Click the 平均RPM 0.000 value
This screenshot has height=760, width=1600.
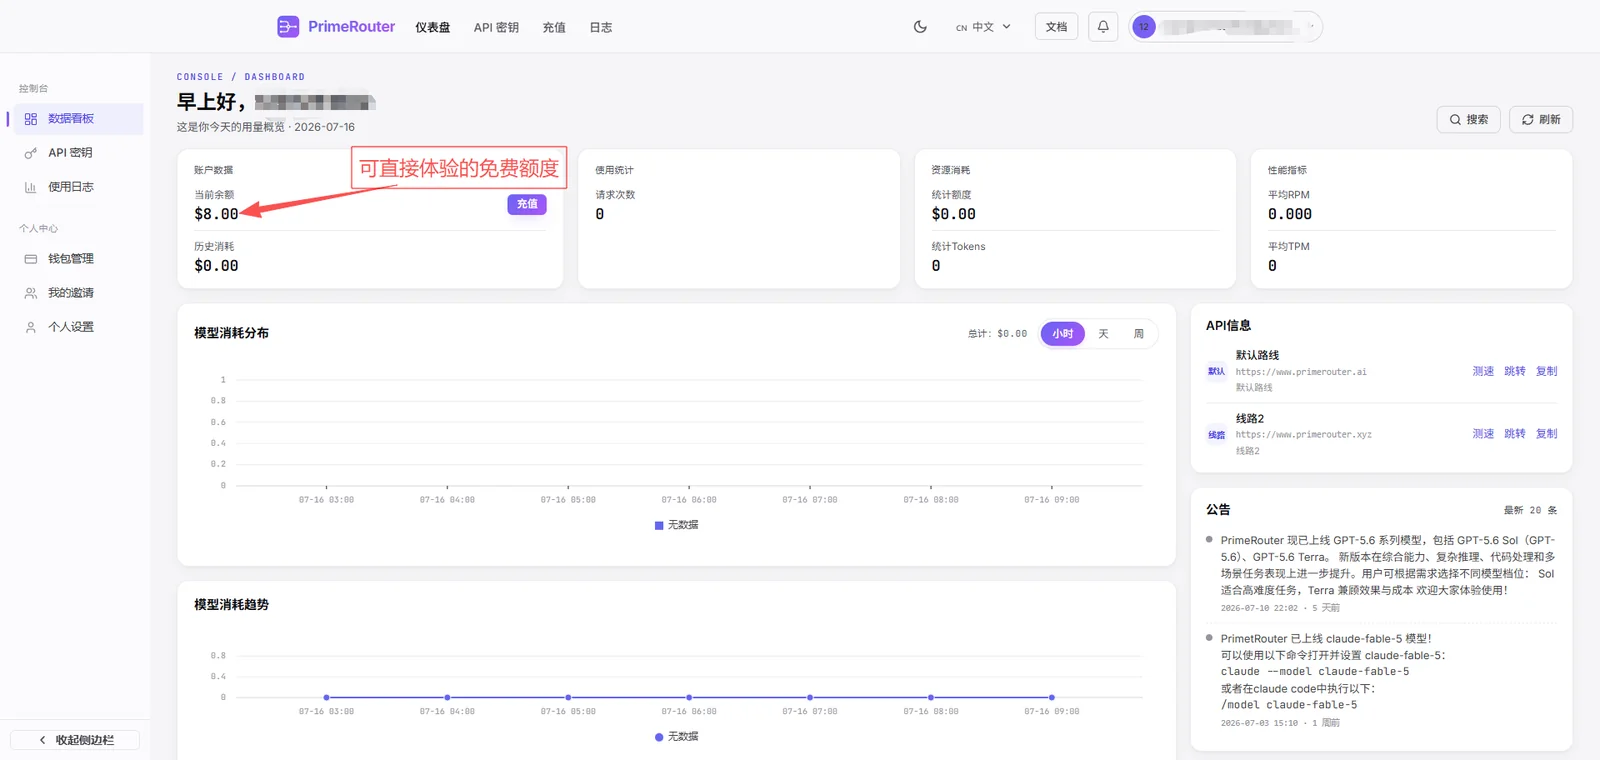pos(1290,214)
